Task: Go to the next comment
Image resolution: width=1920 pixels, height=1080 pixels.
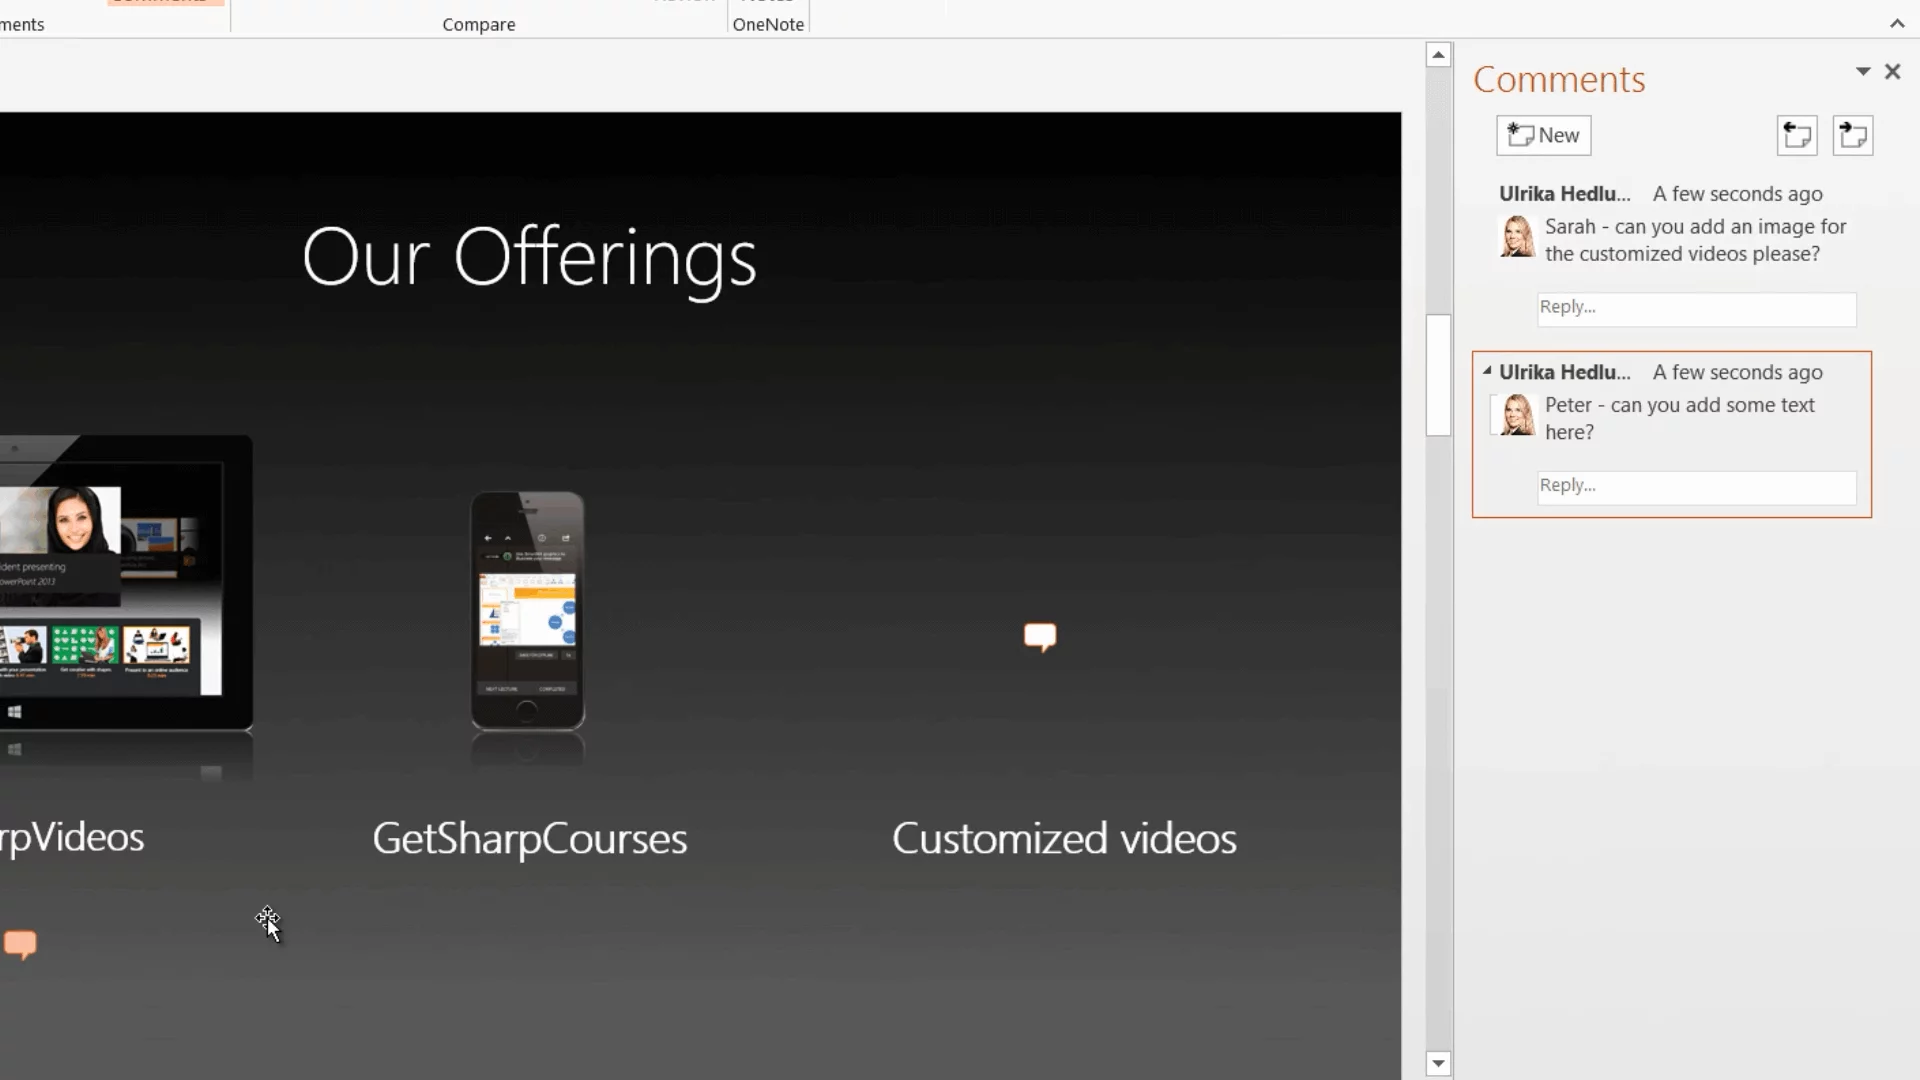Action: pyautogui.click(x=1852, y=135)
